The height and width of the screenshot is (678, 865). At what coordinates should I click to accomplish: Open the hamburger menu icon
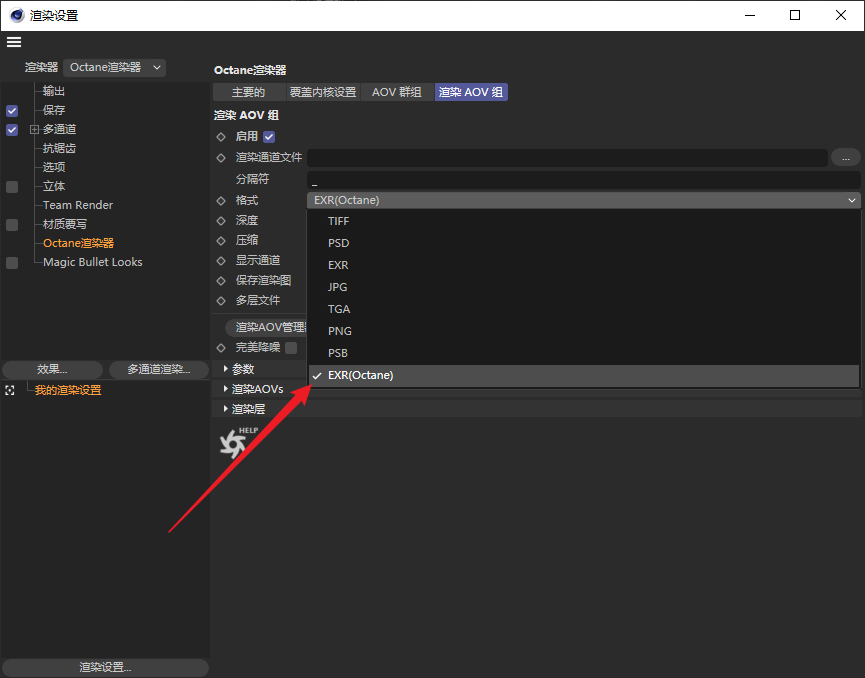click(14, 42)
